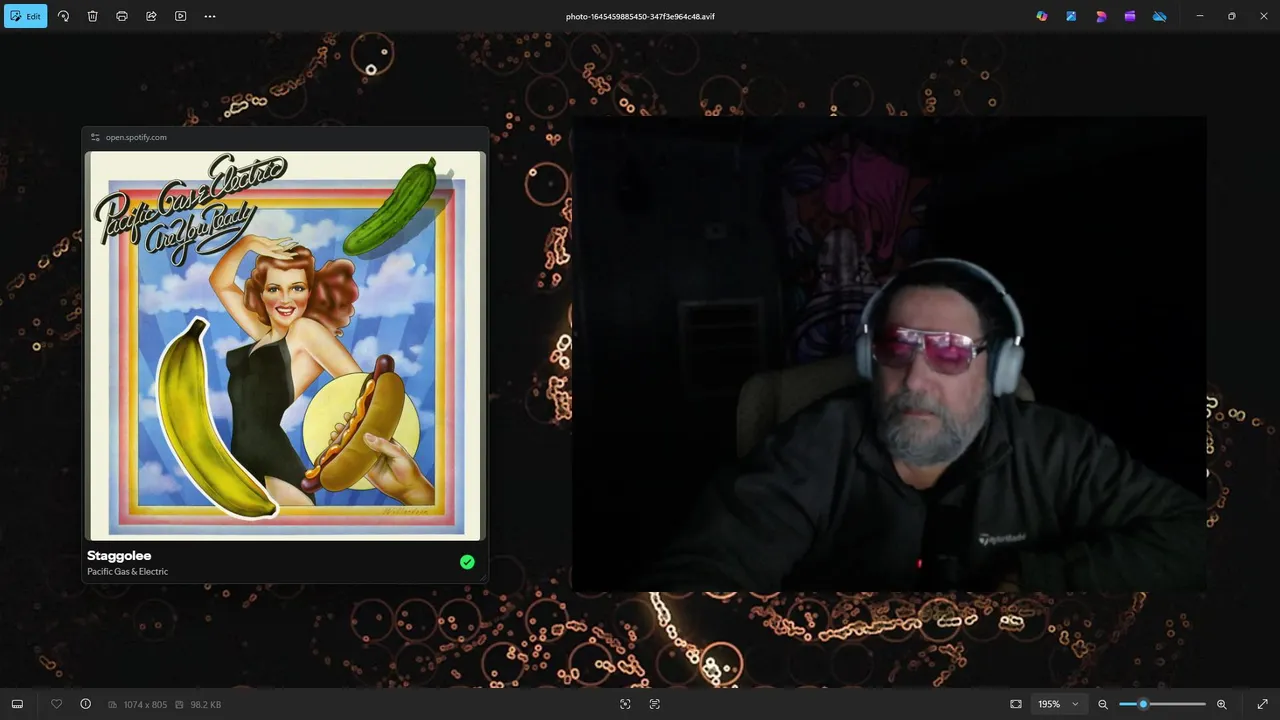This screenshot has height=720, width=1280.
Task: Click the fit to window icon
Action: [1016, 704]
